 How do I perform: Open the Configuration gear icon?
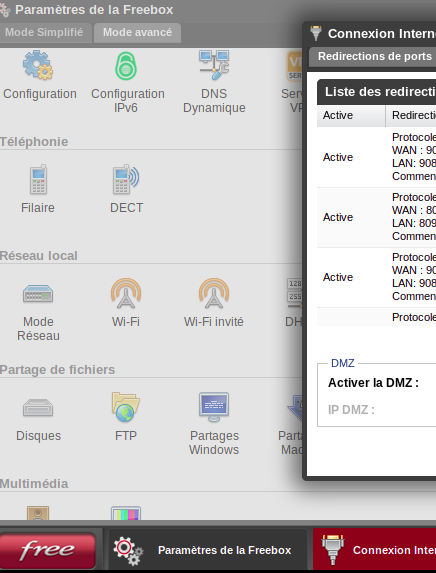pyautogui.click(x=38, y=65)
